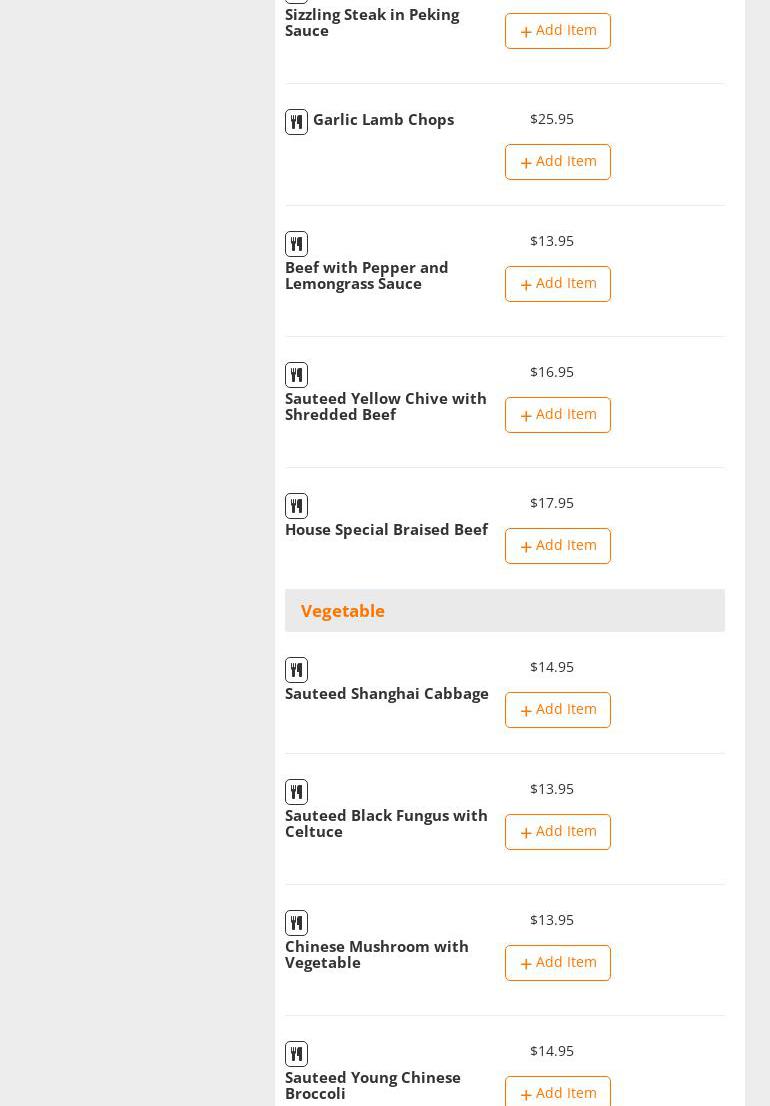This screenshot has width=770, height=1106.
Task: Select the Vegetable category header
Action: tap(343, 611)
